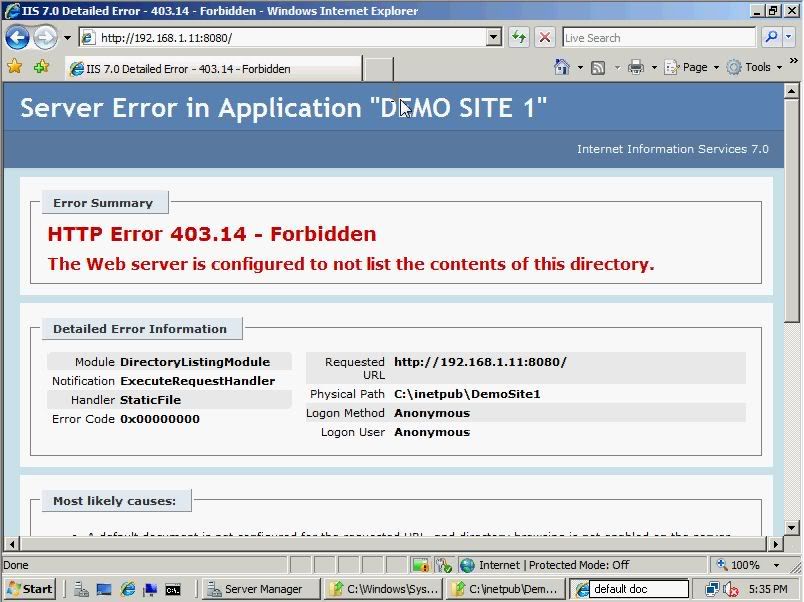Click the green Refresh page icon
This screenshot has height=602, width=804.
click(x=519, y=37)
